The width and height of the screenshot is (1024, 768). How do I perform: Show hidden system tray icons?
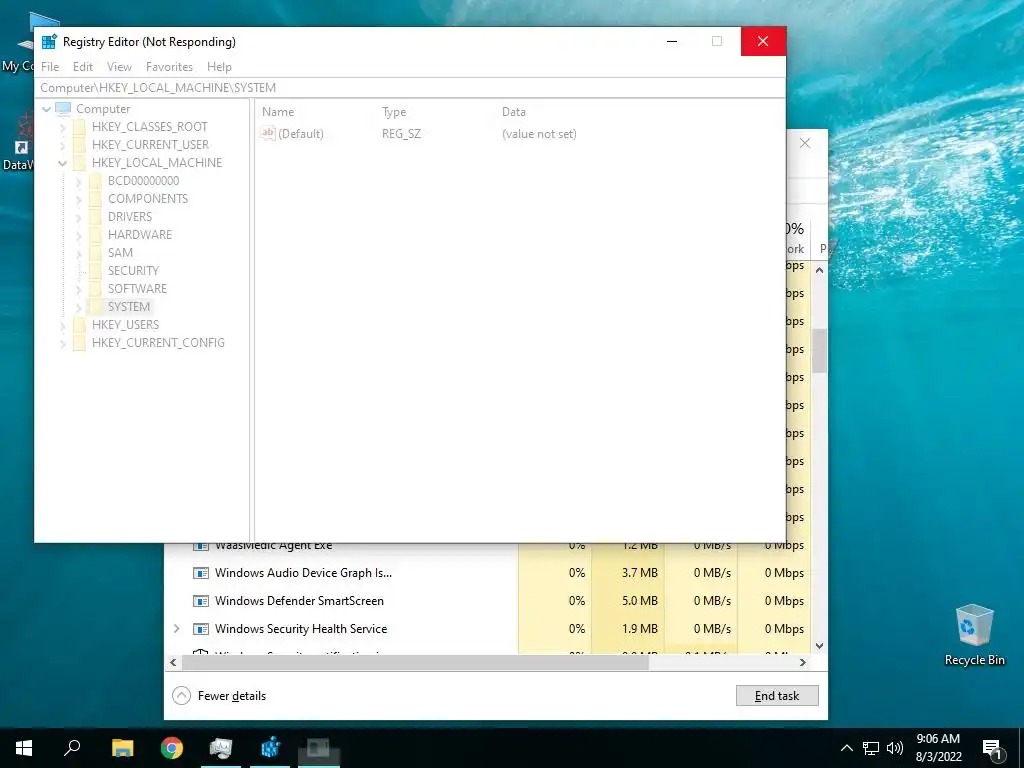tap(846, 748)
